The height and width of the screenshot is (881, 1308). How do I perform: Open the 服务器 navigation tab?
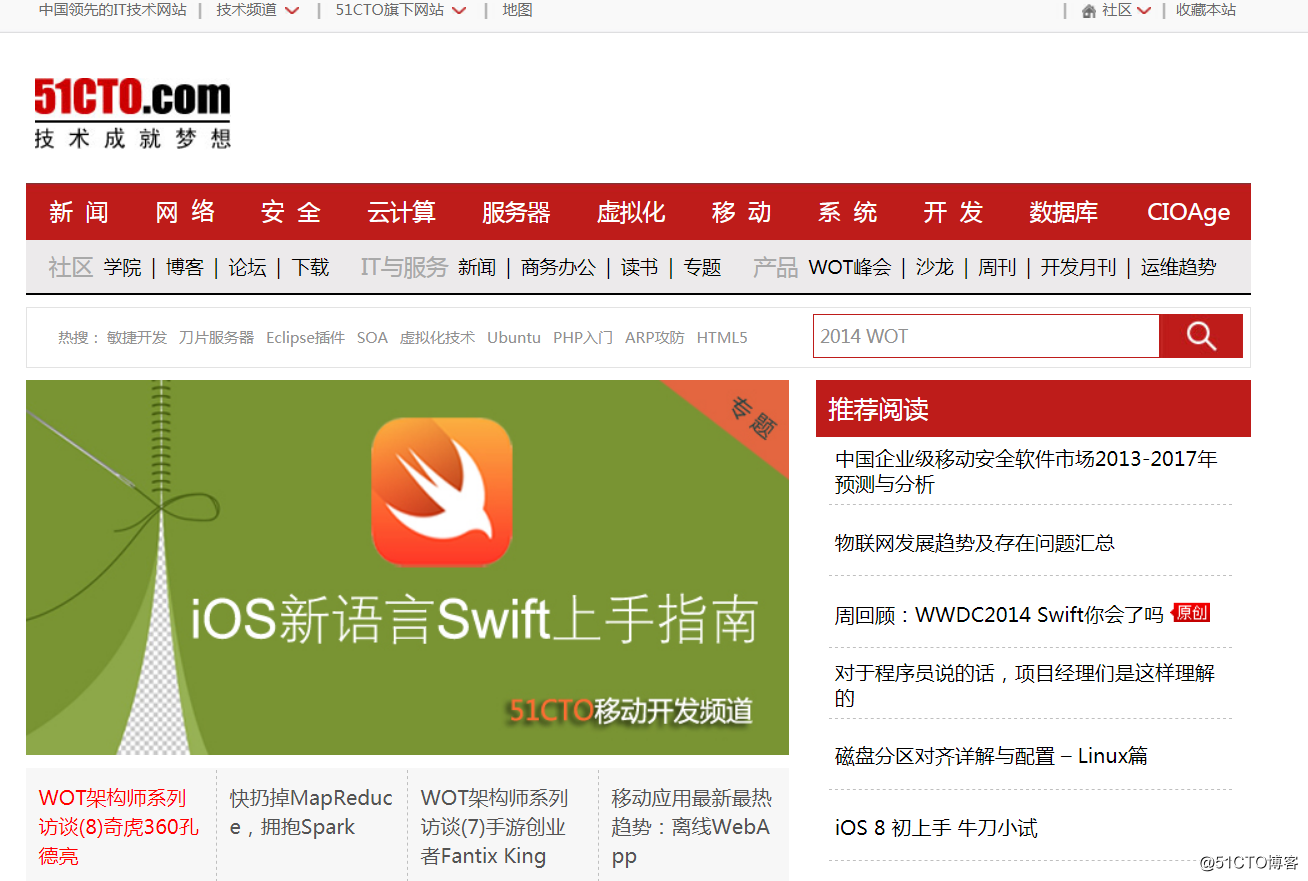pyautogui.click(x=516, y=212)
